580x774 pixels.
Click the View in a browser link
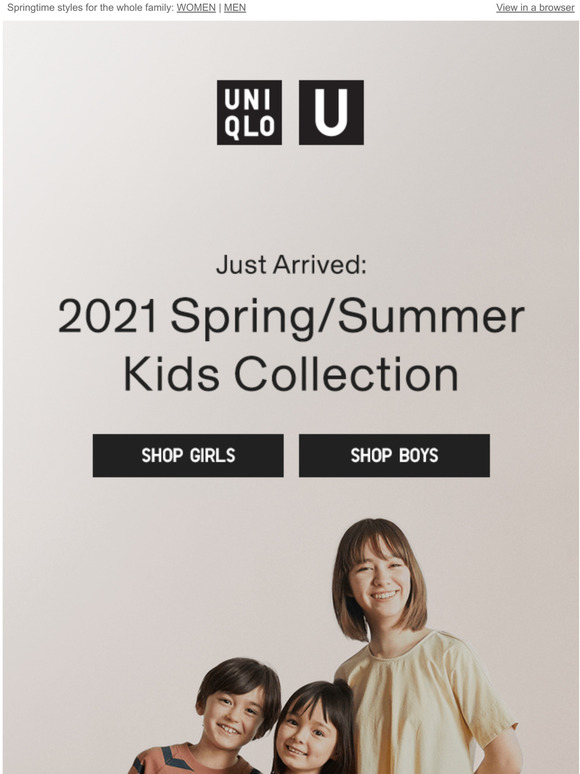[535, 8]
